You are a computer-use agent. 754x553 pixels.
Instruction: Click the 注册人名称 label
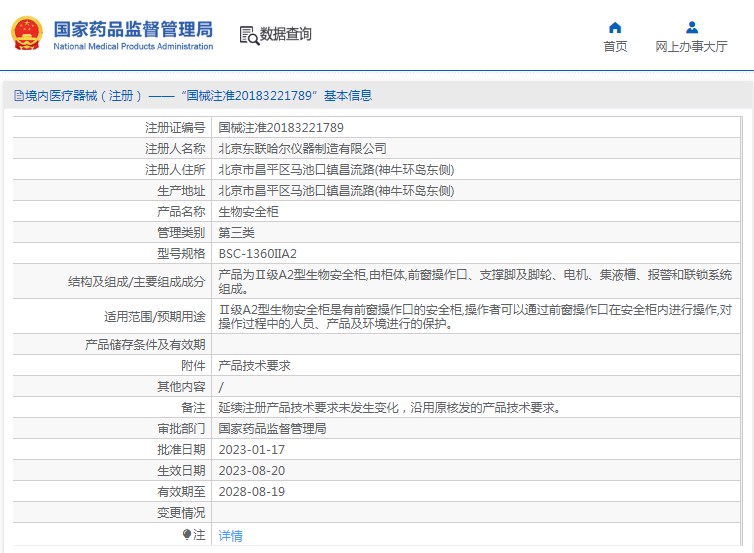pyautogui.click(x=175, y=149)
